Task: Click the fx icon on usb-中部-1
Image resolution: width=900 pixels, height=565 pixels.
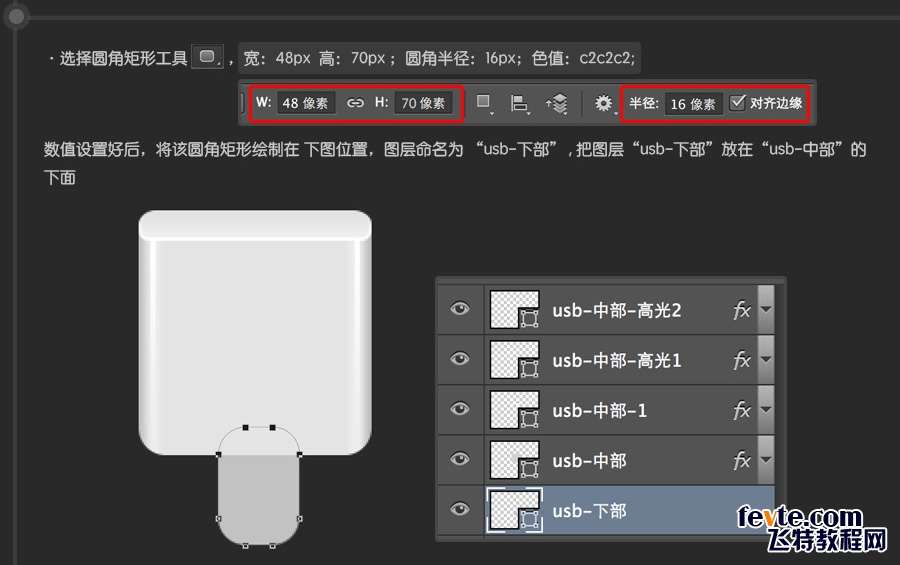Action: [742, 411]
